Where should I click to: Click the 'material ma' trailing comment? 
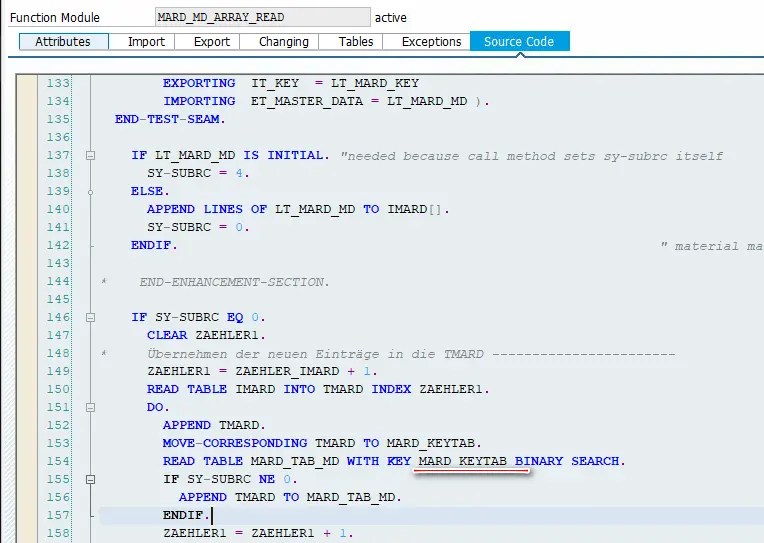(x=712, y=246)
